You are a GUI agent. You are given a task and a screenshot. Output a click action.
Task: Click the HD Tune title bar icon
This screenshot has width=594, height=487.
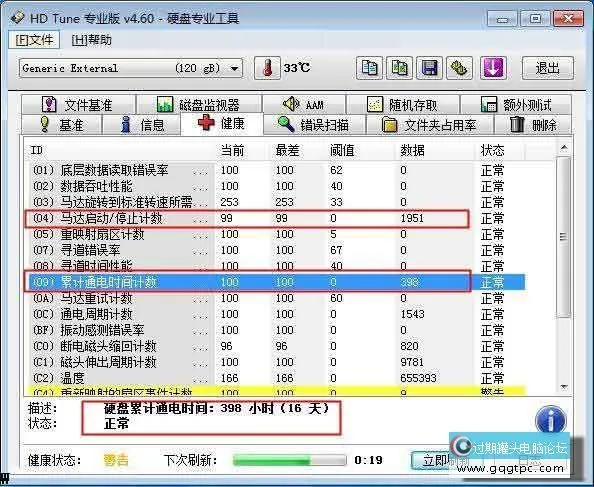click(x=17, y=18)
